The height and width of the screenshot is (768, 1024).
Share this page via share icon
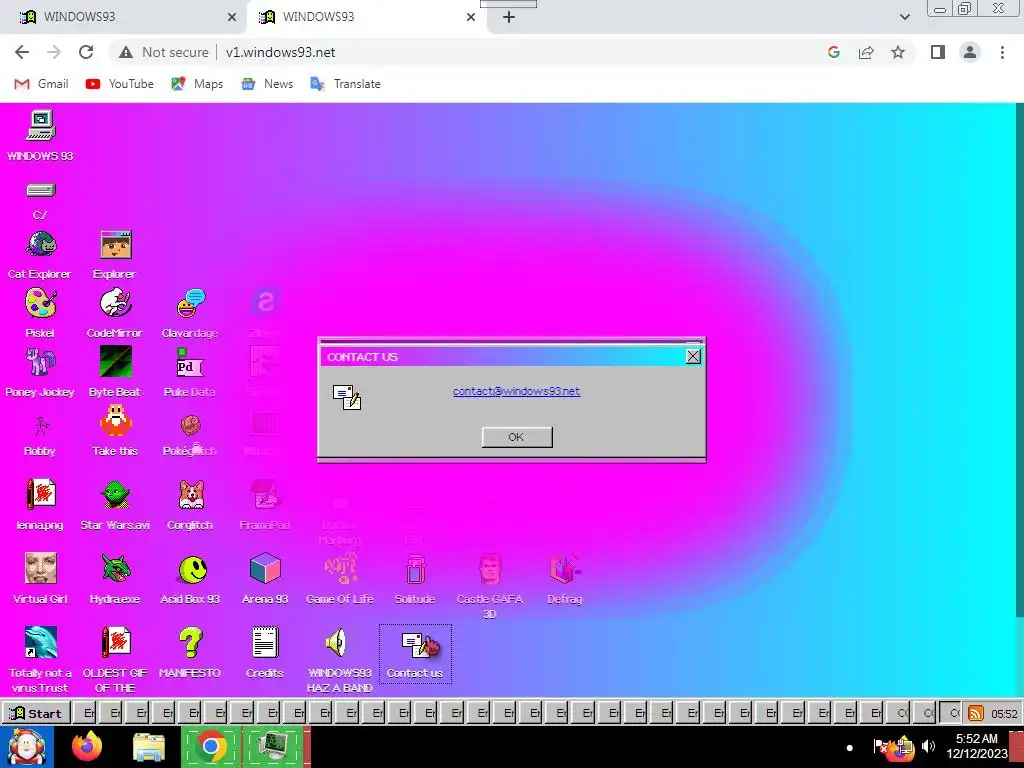click(x=866, y=52)
